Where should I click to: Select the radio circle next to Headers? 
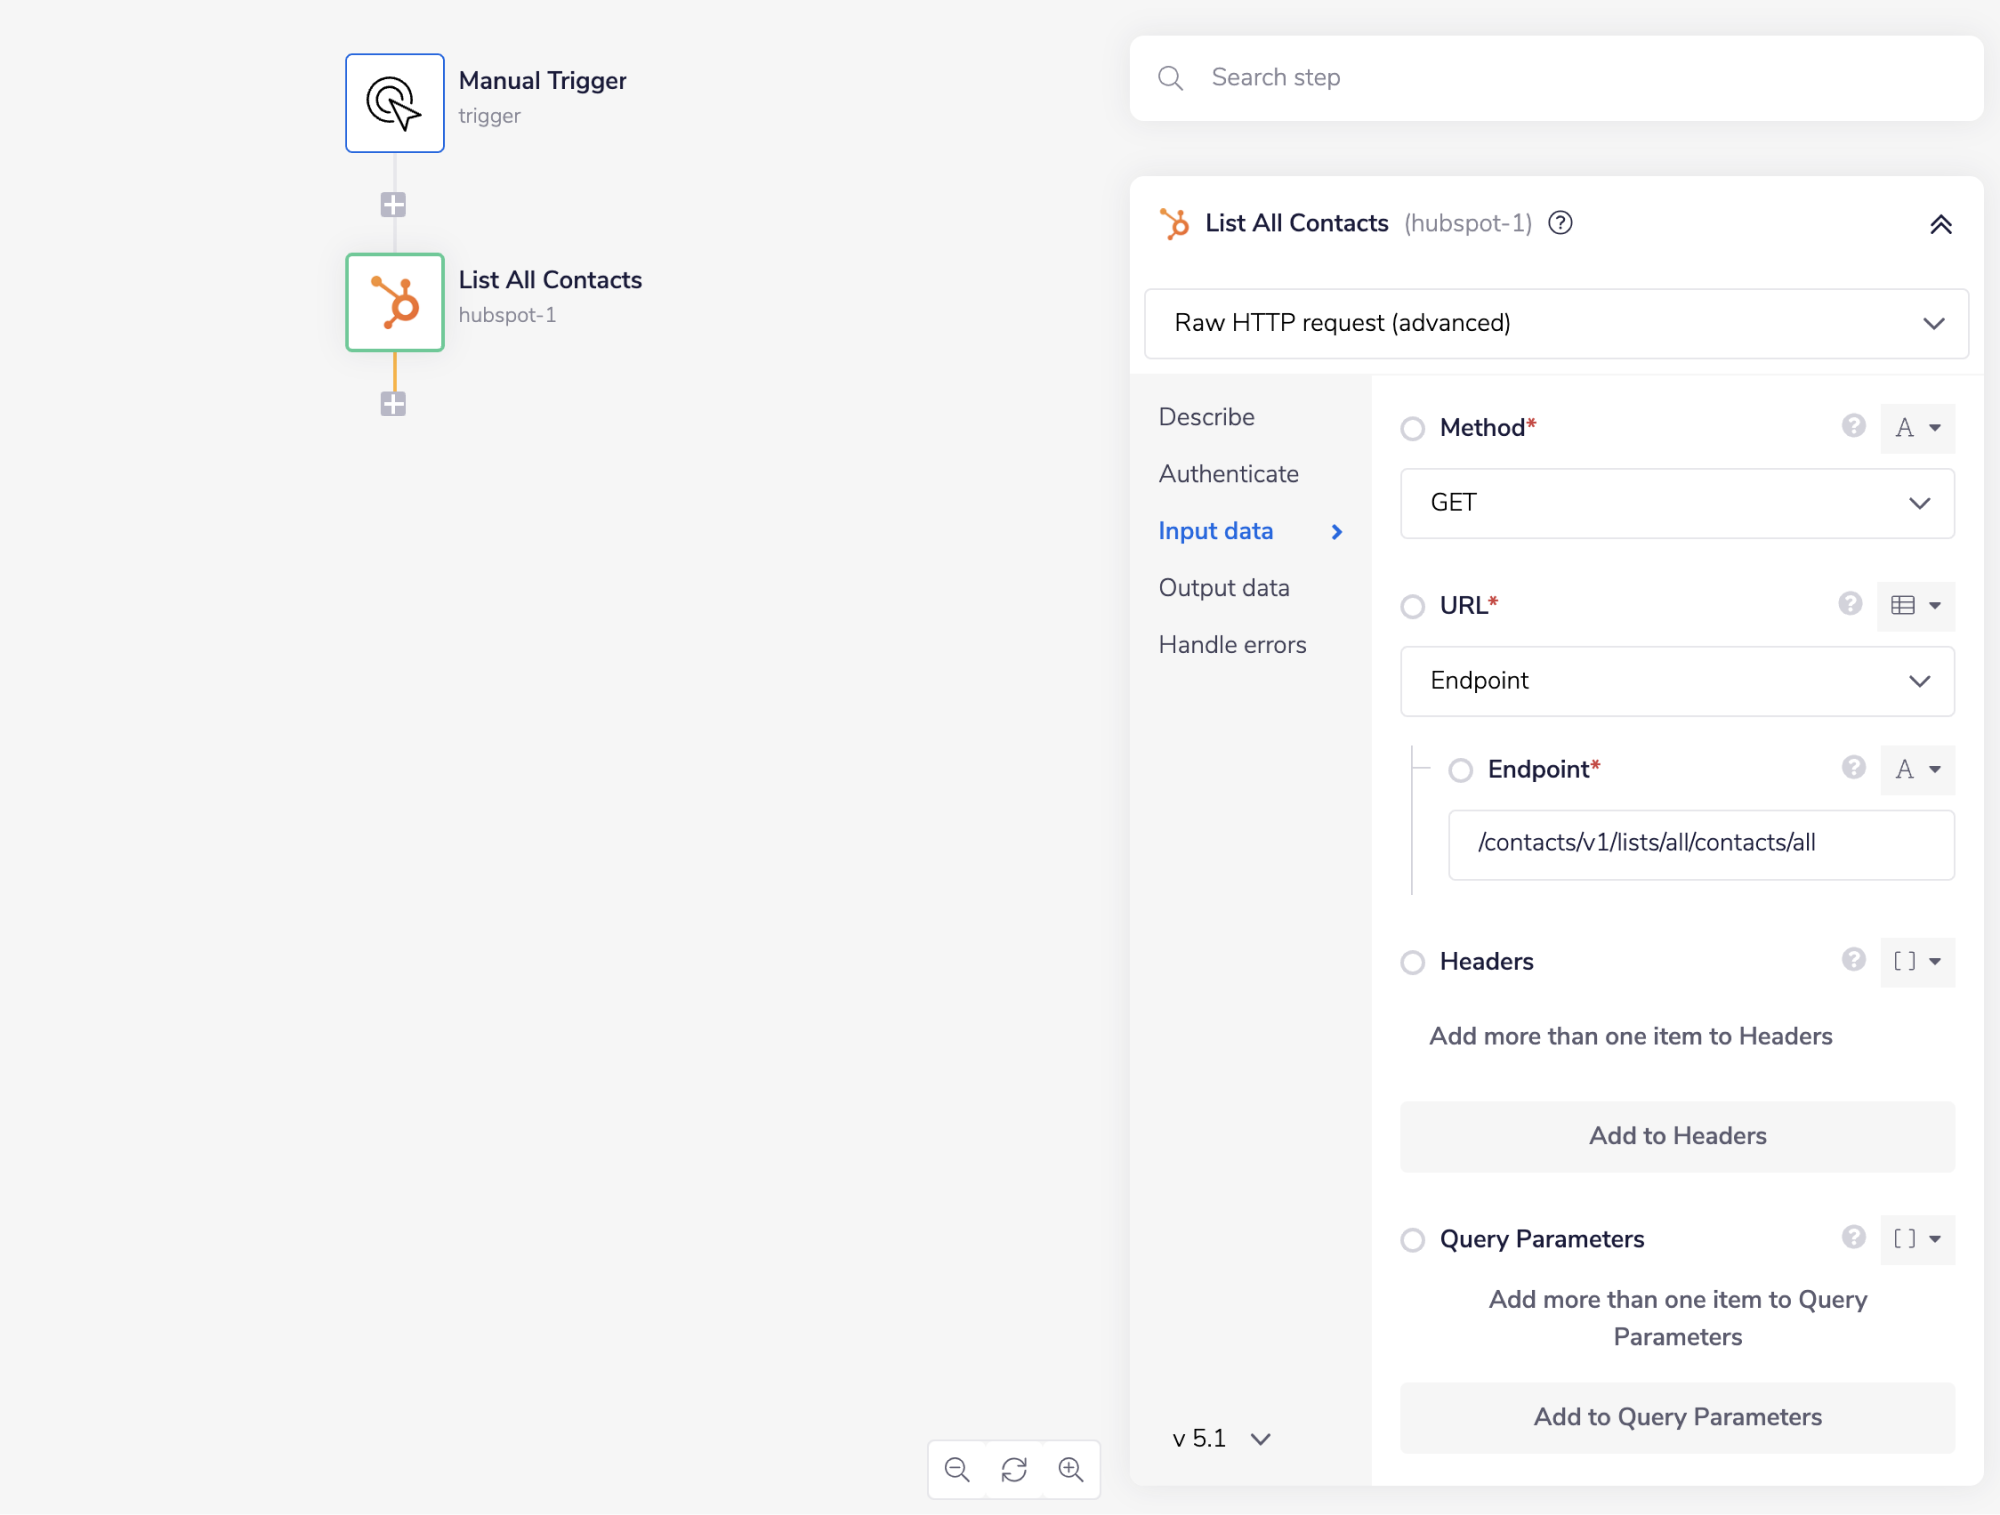[1413, 962]
